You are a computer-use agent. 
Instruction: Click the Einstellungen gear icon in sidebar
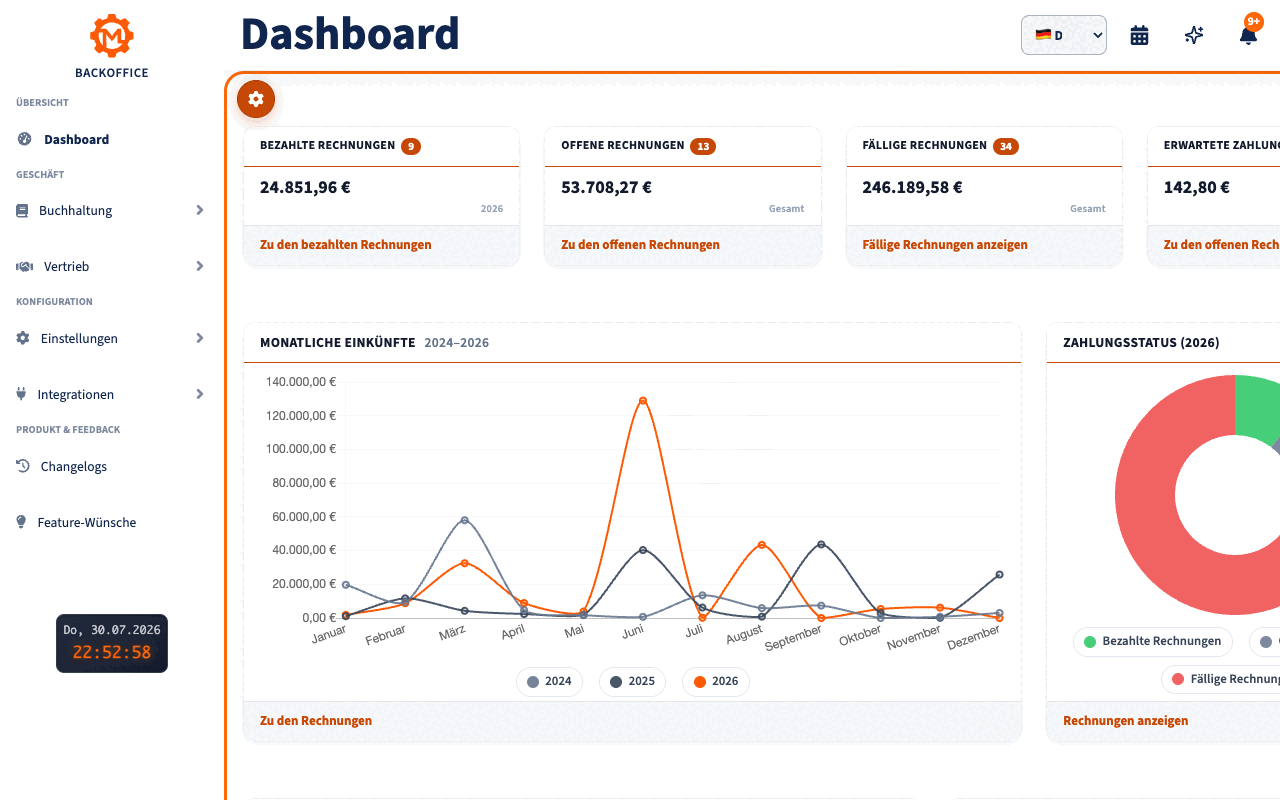click(23, 338)
